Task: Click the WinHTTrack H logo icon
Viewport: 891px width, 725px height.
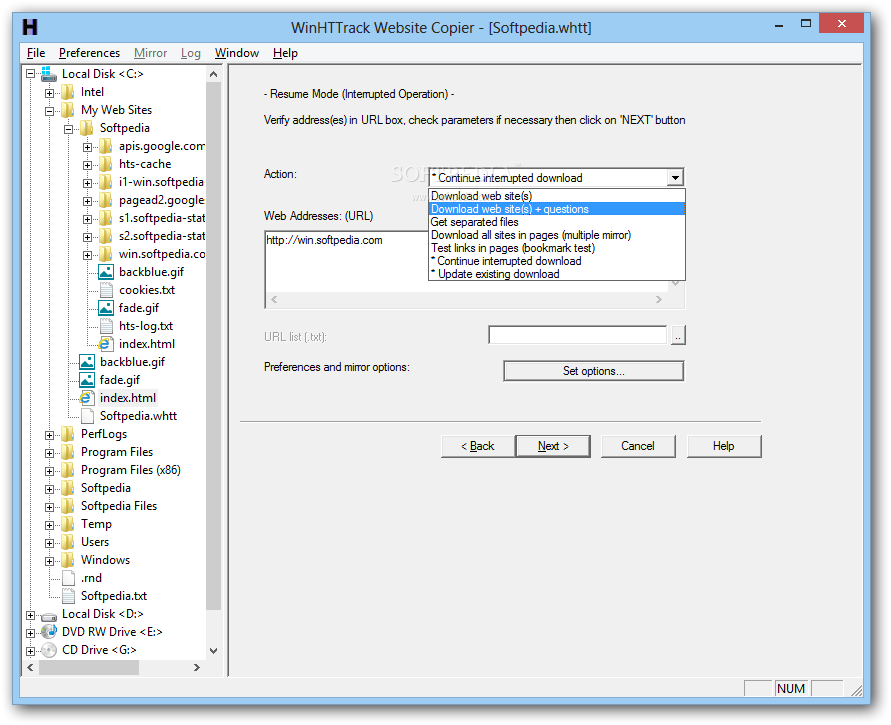Action: point(30,27)
